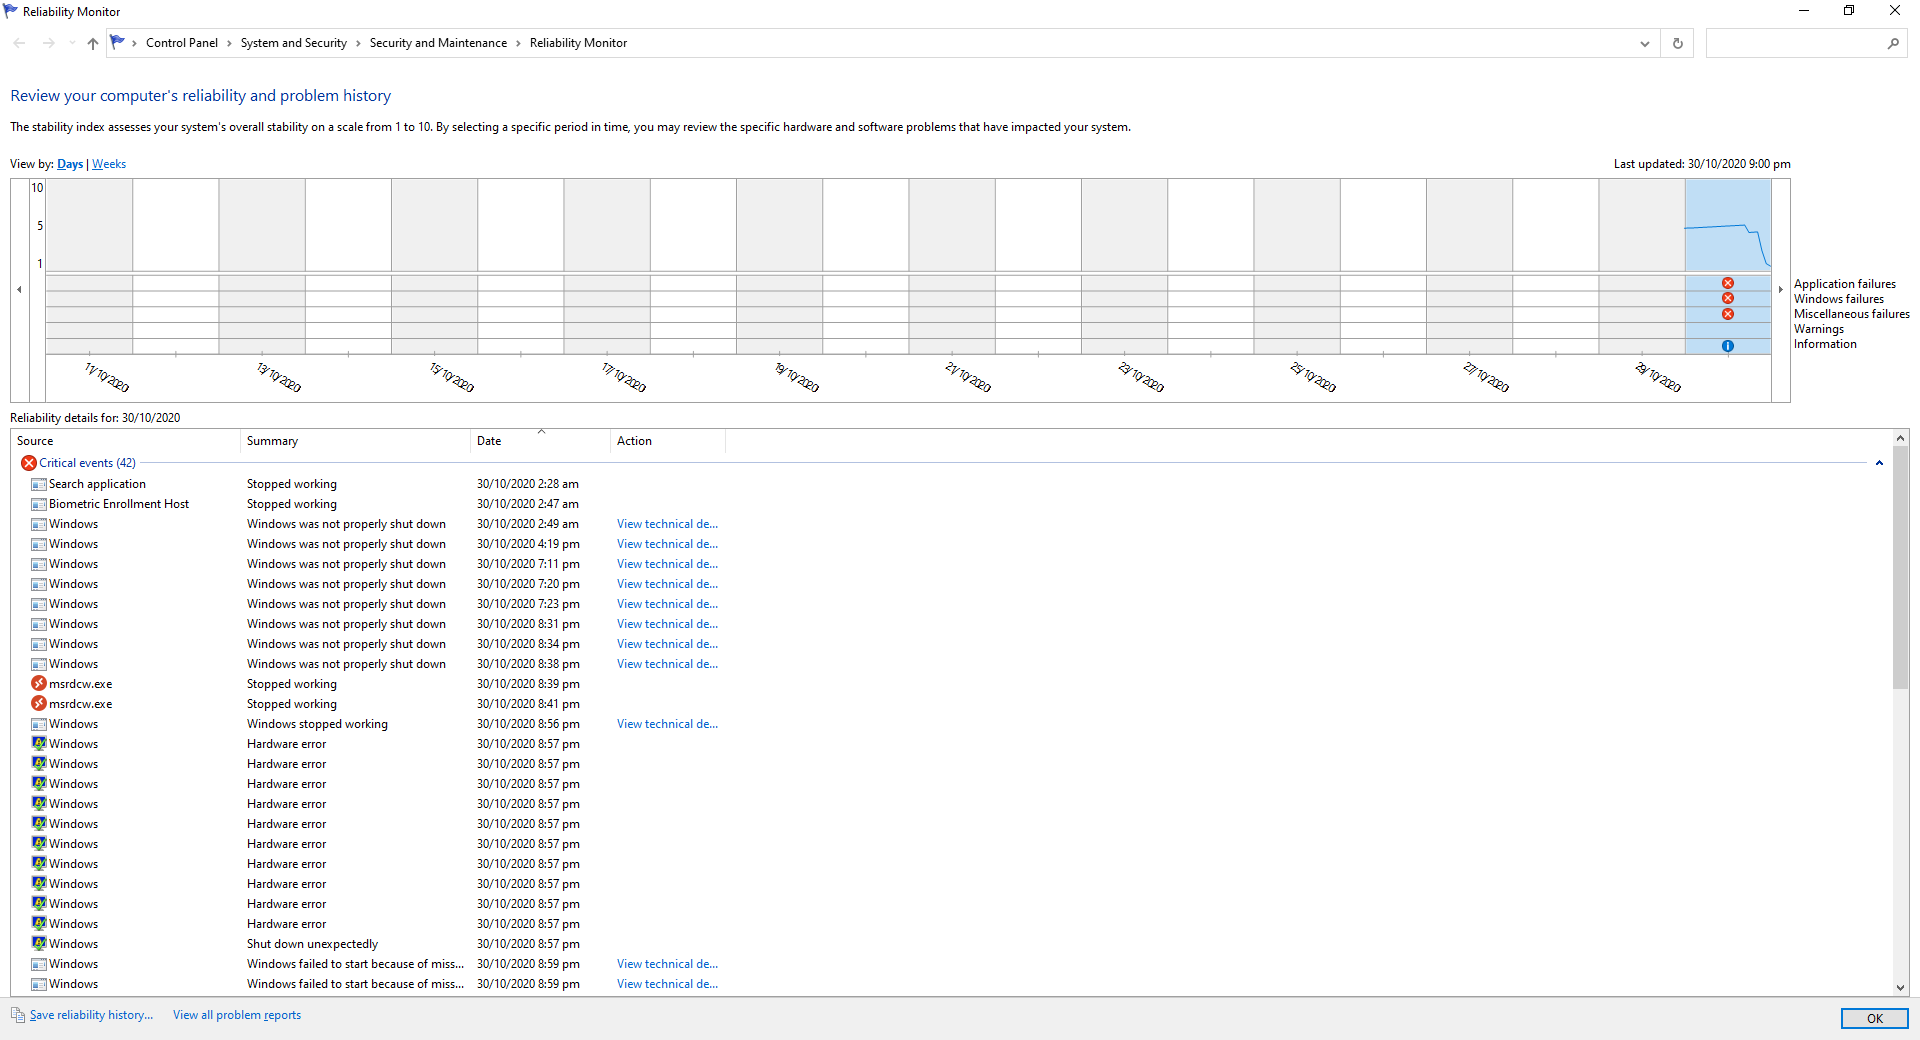Viewport: 1920px width, 1040px height.
Task: Open the recent locations dropdown arrow
Action: [x=72, y=43]
